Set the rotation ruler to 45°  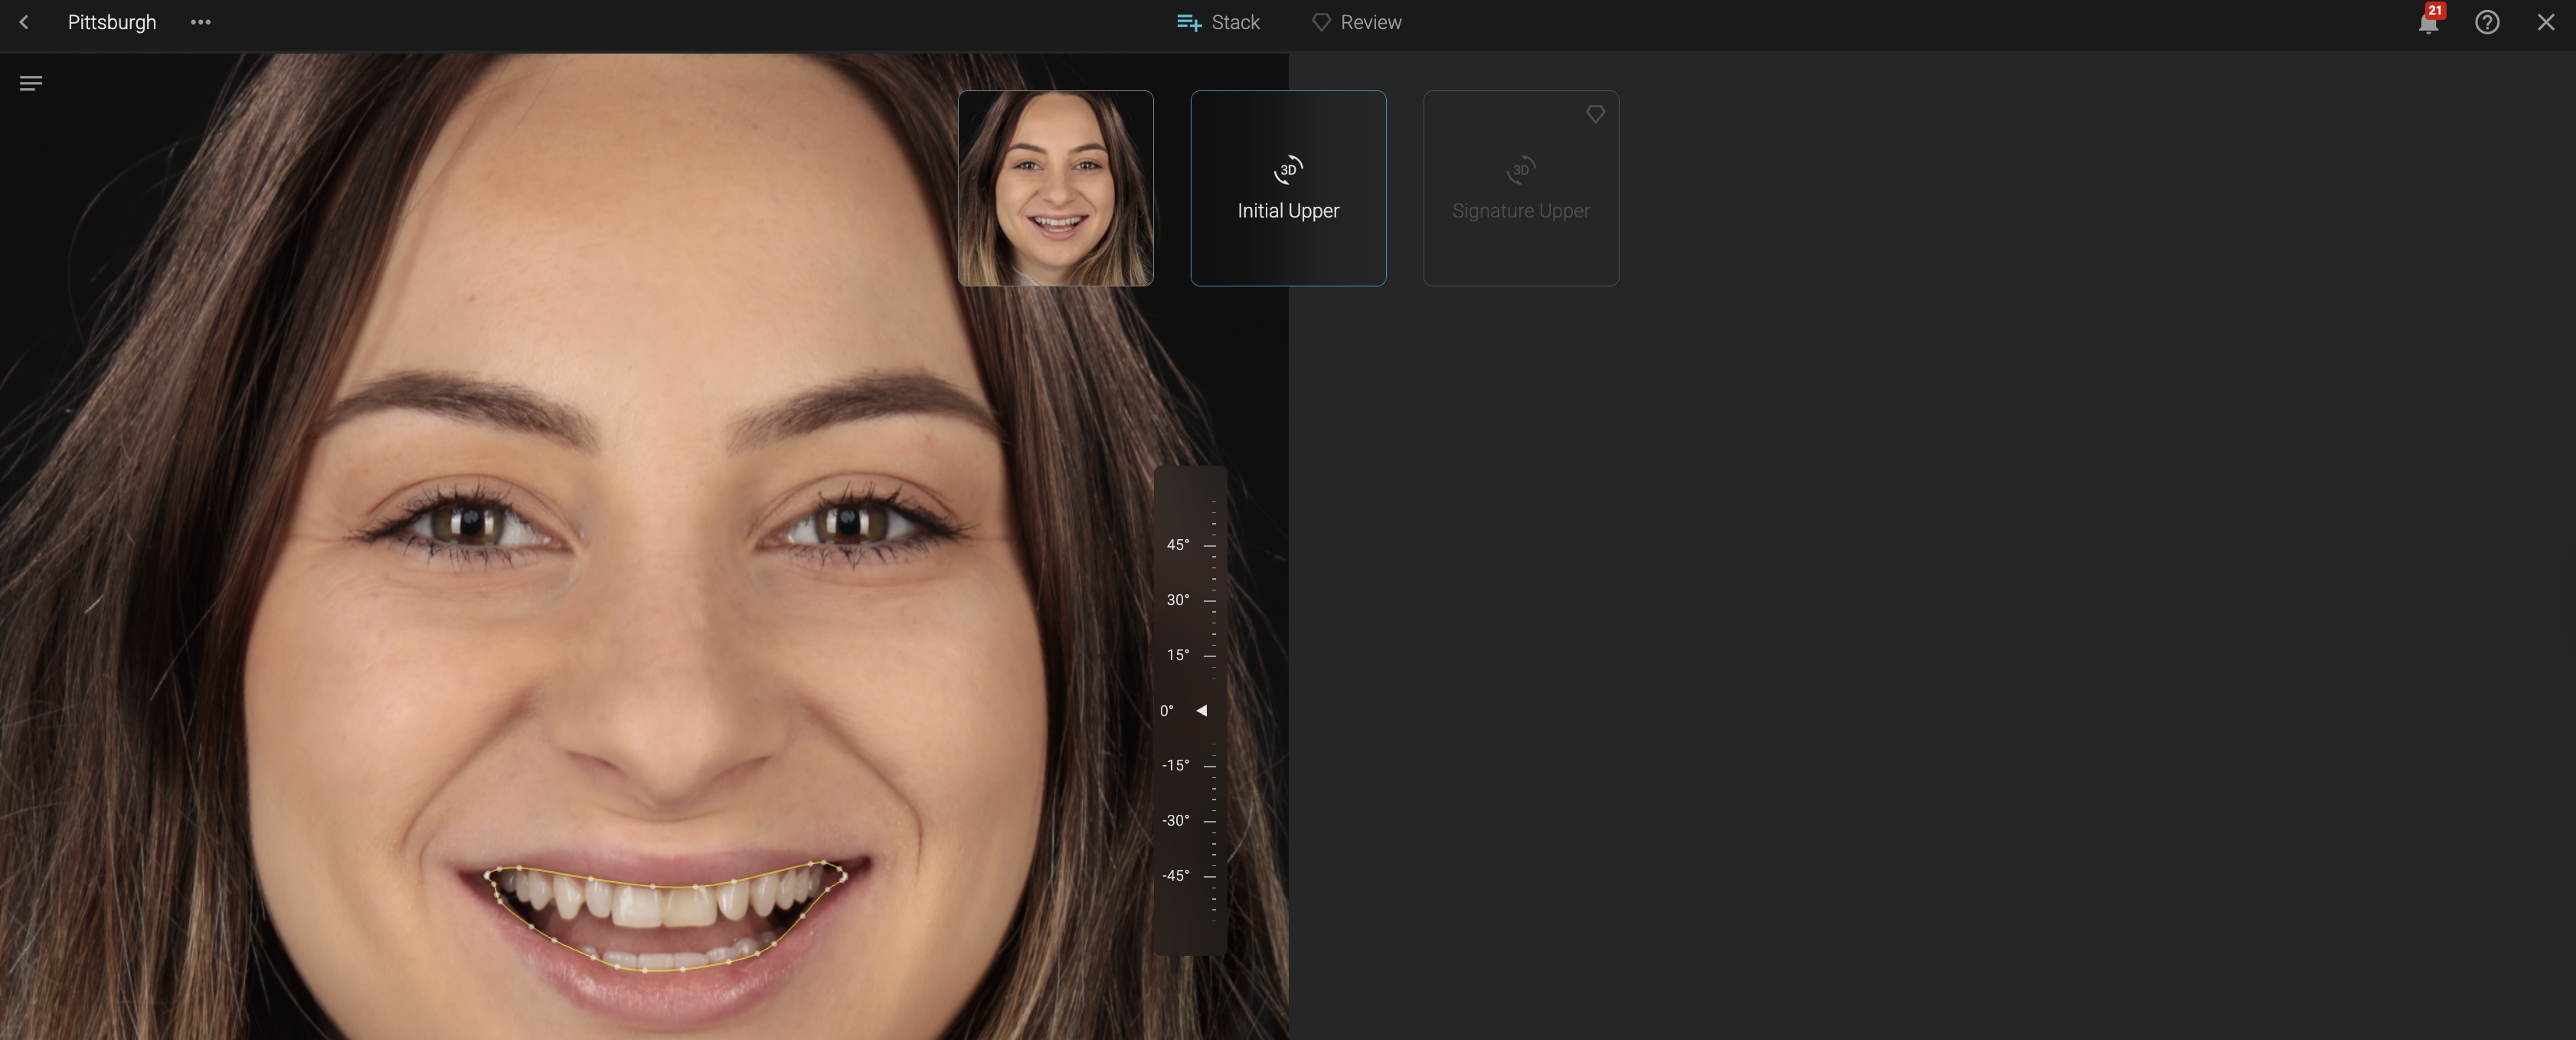pos(1209,545)
